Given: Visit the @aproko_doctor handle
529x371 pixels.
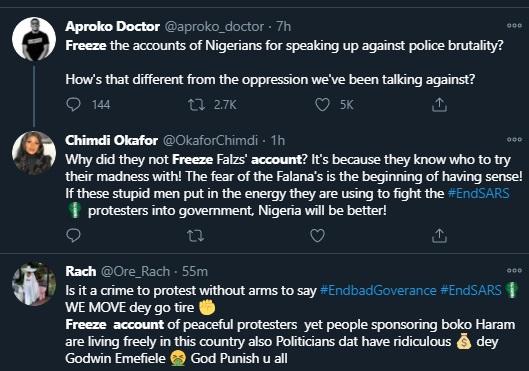Looking at the screenshot, I should tap(214, 27).
